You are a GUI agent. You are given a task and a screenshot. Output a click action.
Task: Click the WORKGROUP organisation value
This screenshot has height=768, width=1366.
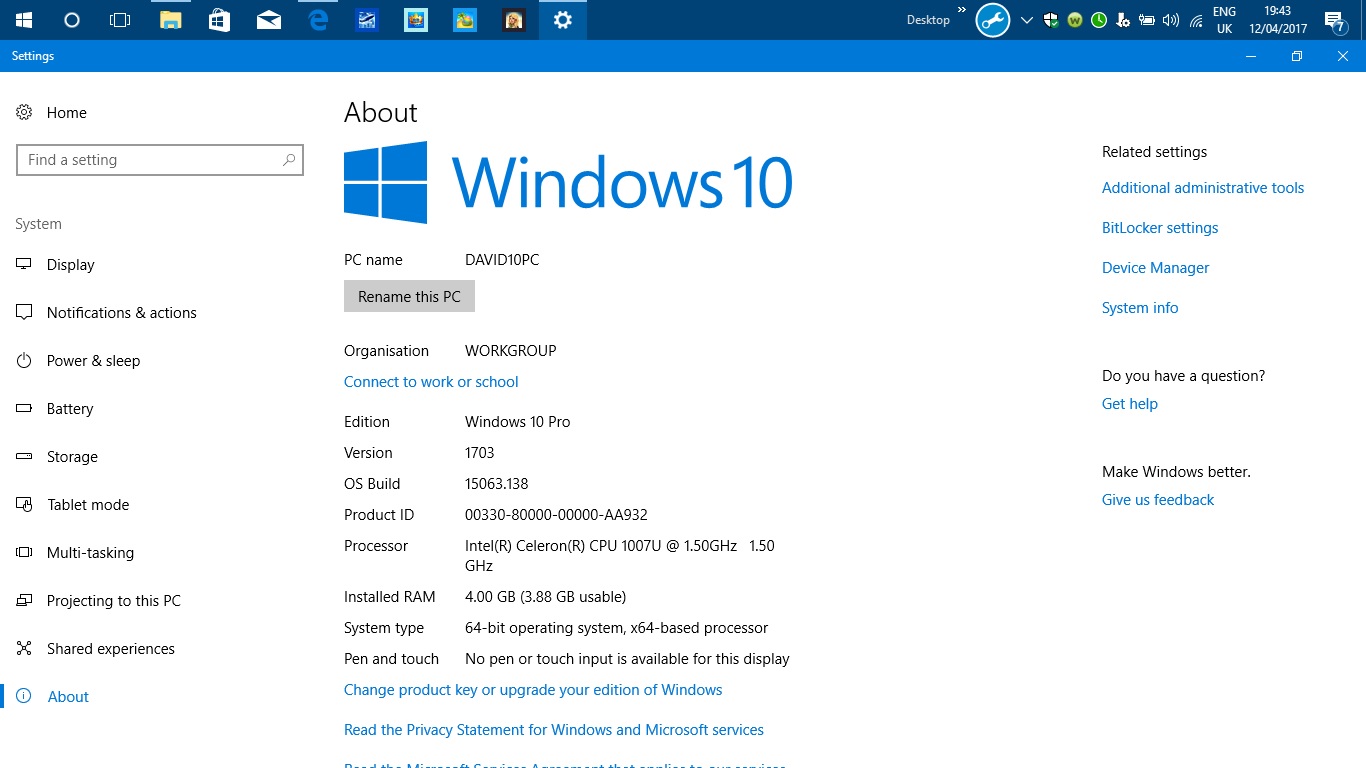point(511,351)
